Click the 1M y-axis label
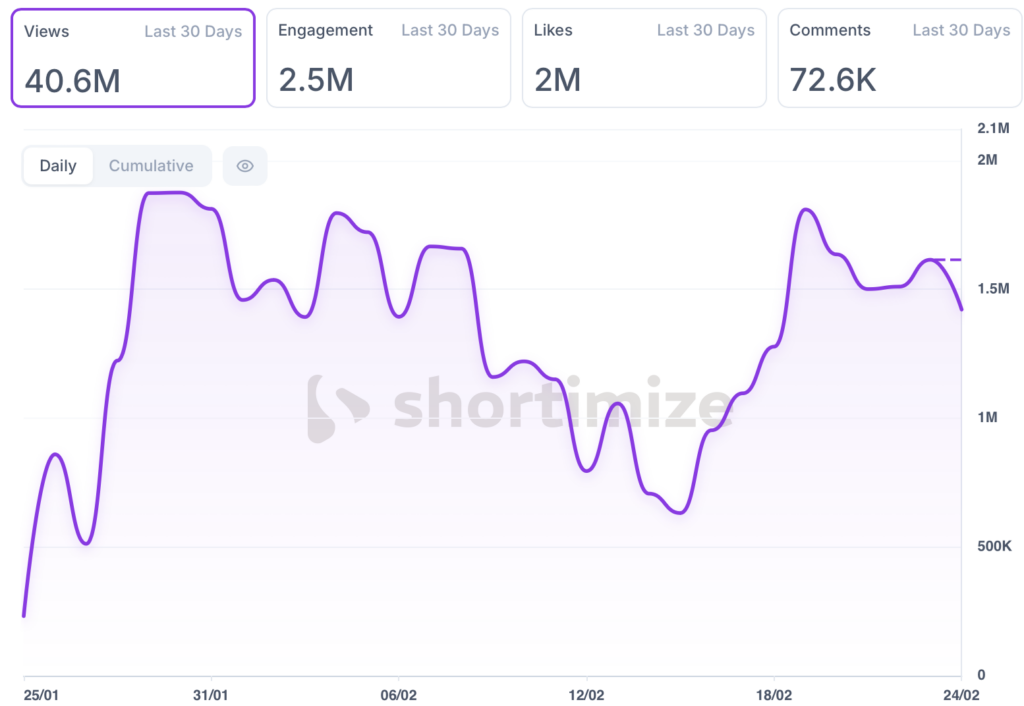The image size is (1024, 706). tap(987, 417)
